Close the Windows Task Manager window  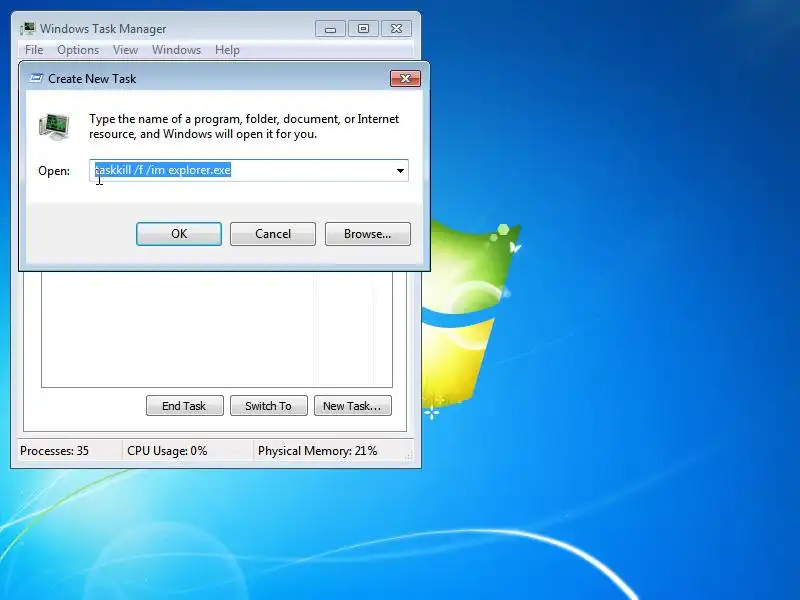pos(396,29)
